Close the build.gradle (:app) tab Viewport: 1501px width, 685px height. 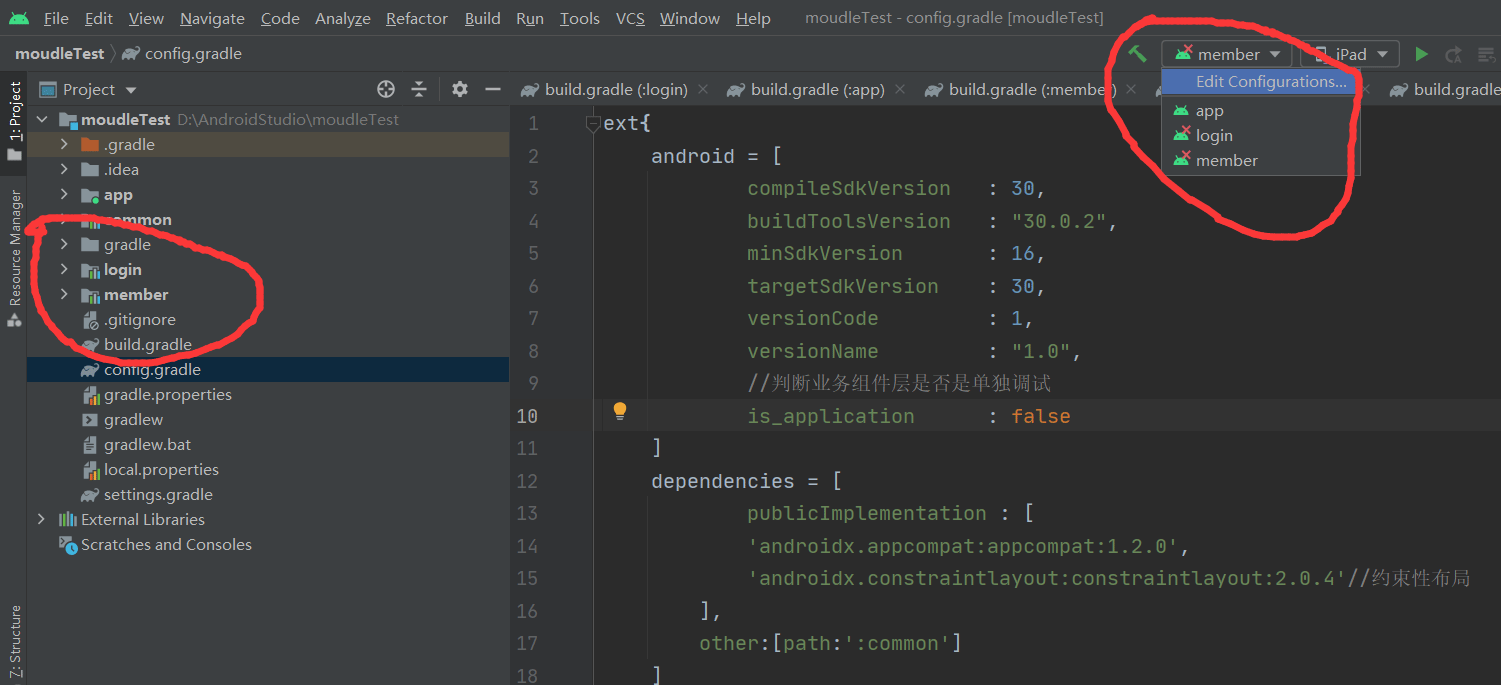[900, 89]
